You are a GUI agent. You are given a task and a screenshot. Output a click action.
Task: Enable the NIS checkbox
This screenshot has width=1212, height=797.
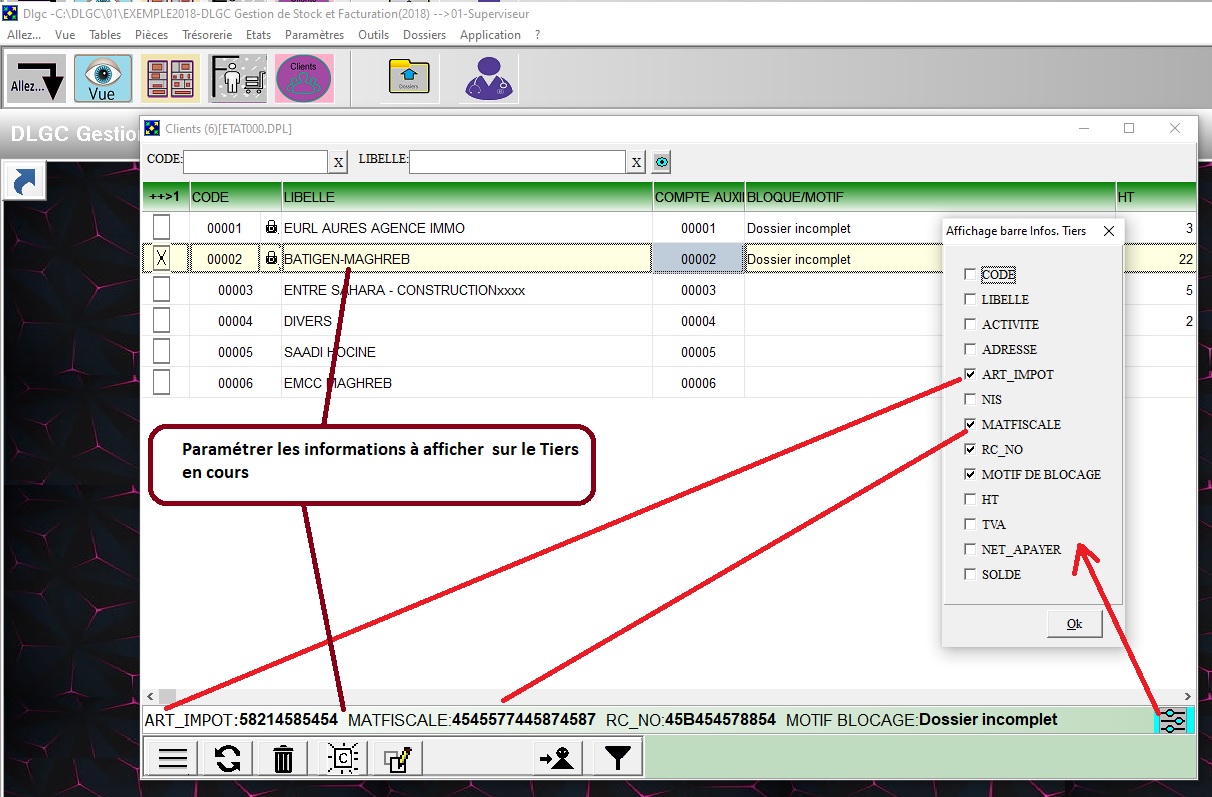[x=970, y=399]
